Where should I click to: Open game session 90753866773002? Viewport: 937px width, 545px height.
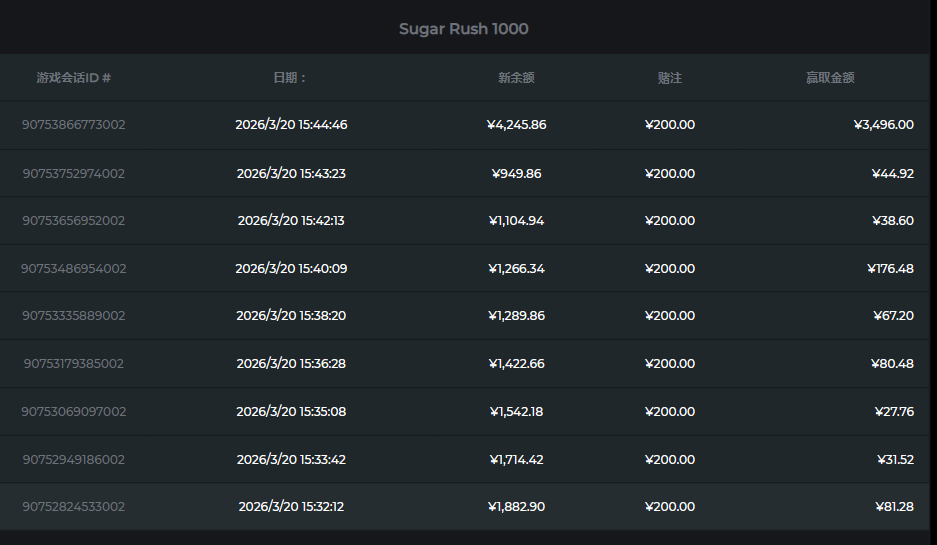73,125
